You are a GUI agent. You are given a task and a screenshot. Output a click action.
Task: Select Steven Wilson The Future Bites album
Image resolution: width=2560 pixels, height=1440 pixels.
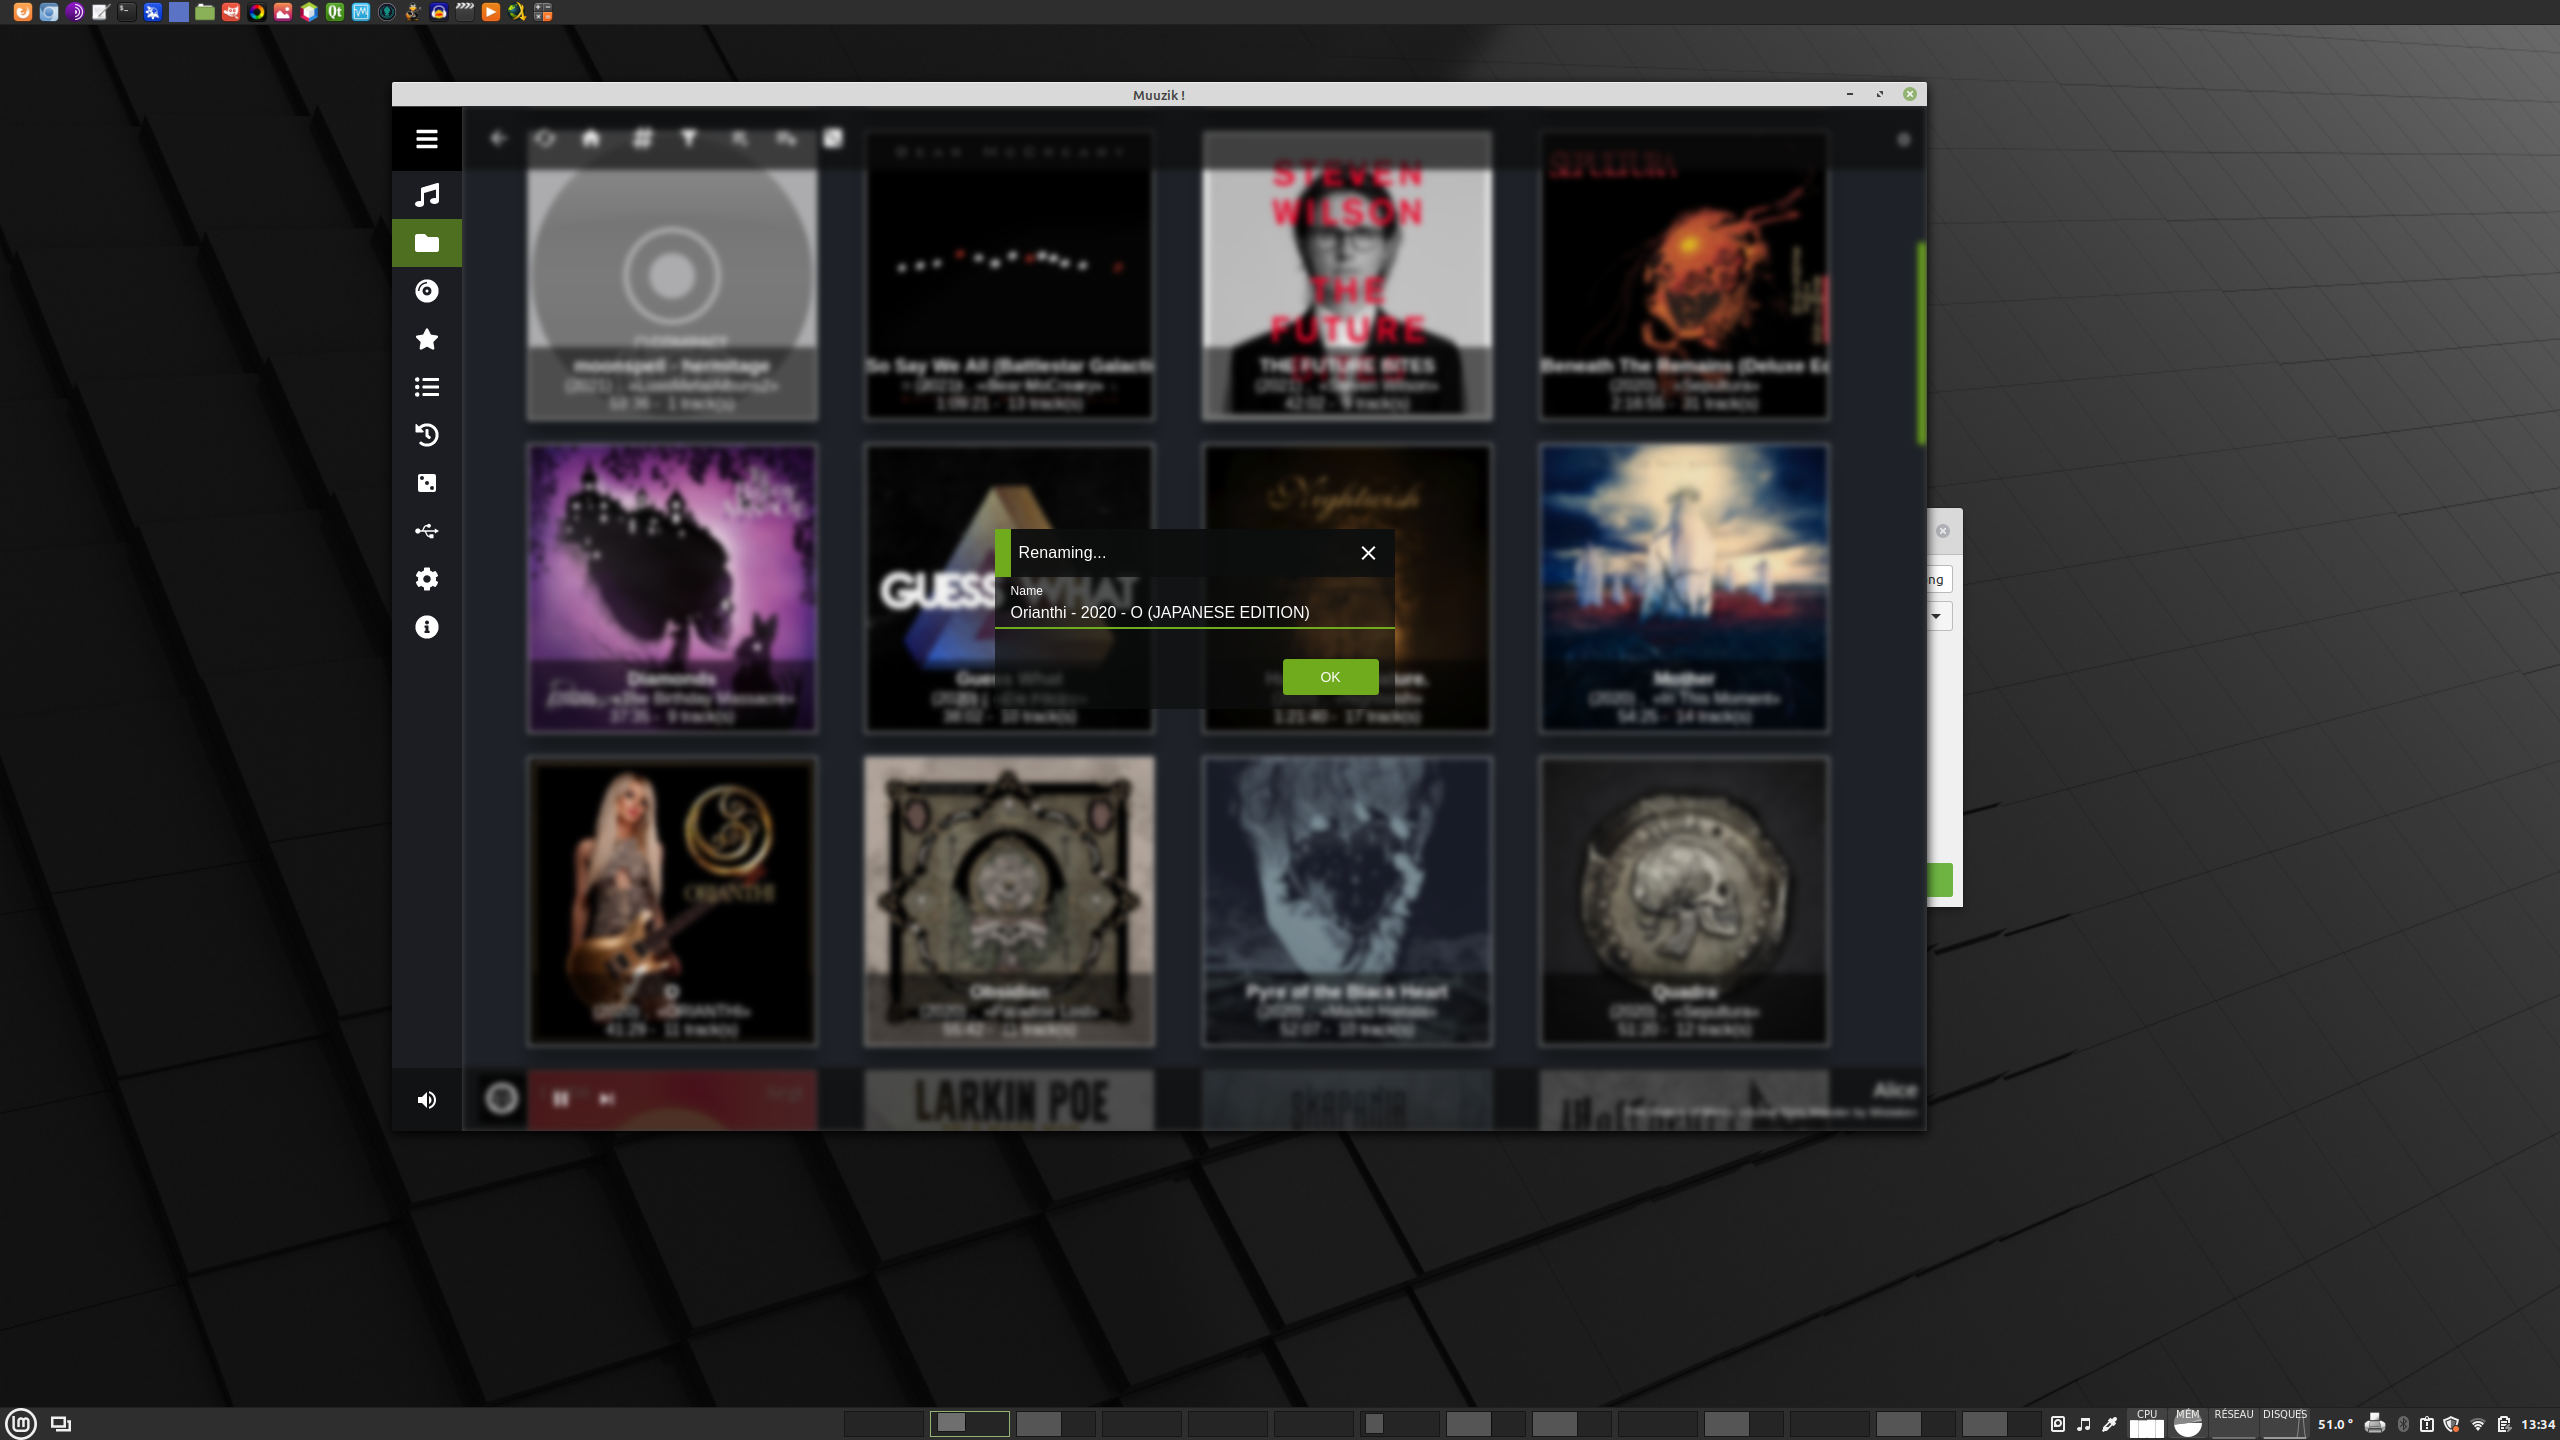coord(1347,275)
